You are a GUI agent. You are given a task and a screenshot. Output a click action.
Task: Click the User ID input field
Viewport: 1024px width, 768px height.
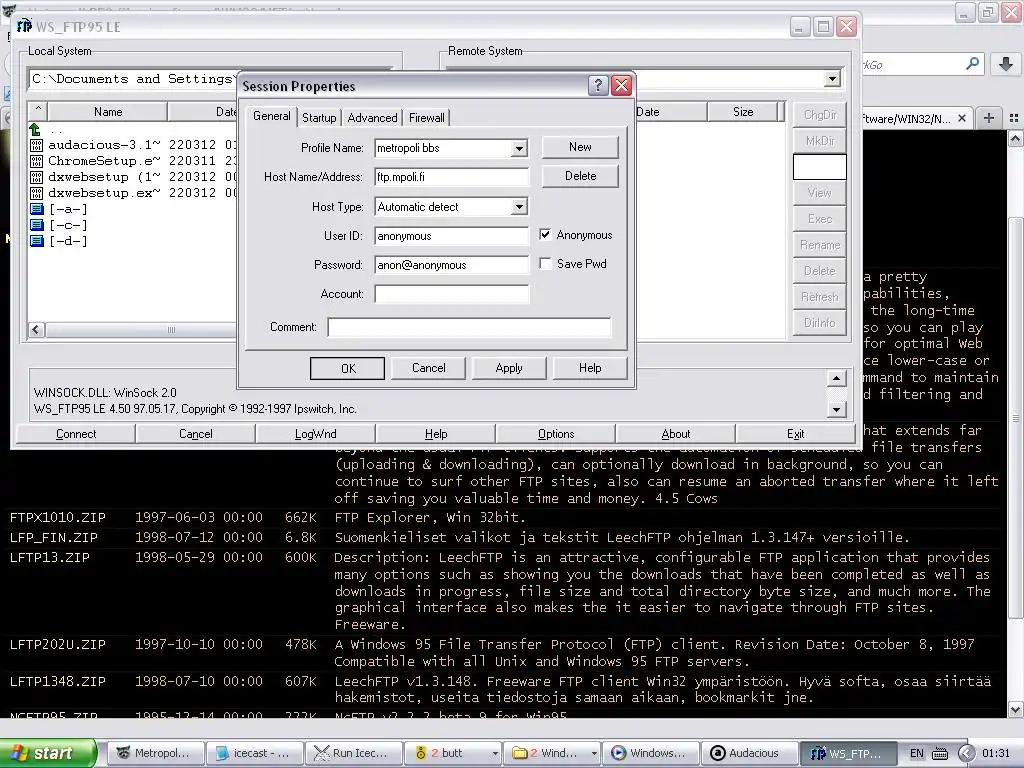(451, 236)
